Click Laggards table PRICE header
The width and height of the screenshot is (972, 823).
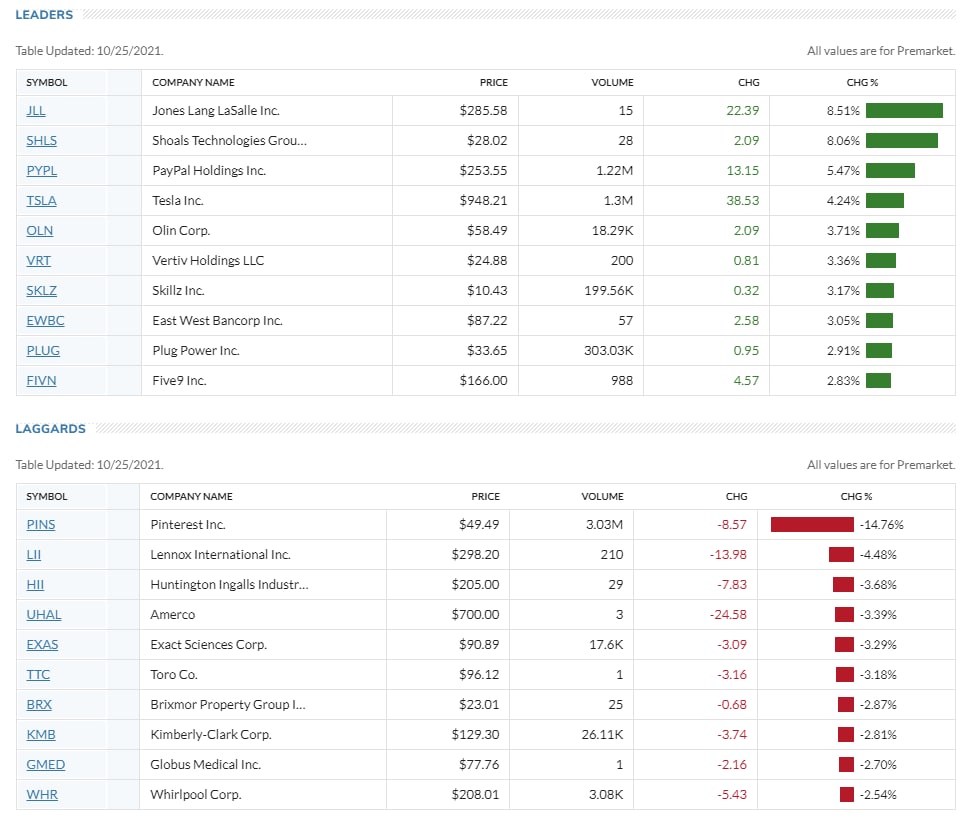(485, 496)
